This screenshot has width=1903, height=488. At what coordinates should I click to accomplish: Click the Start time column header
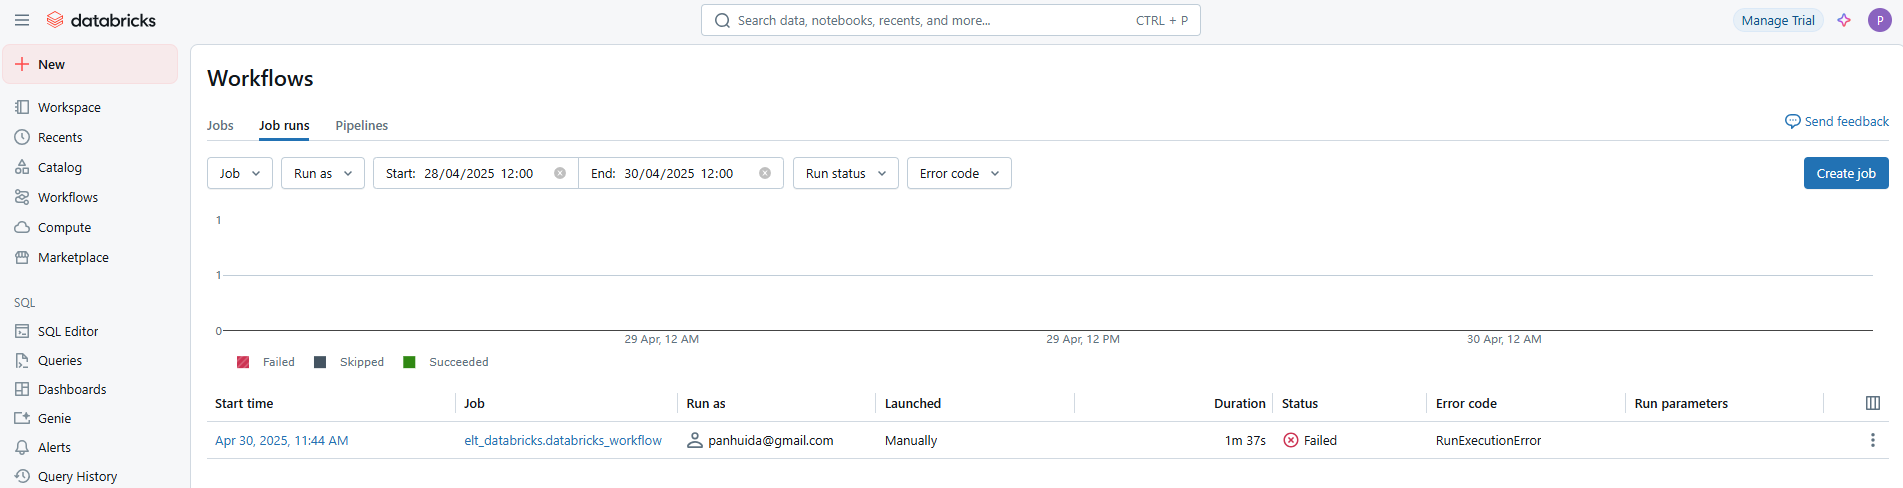click(x=244, y=403)
